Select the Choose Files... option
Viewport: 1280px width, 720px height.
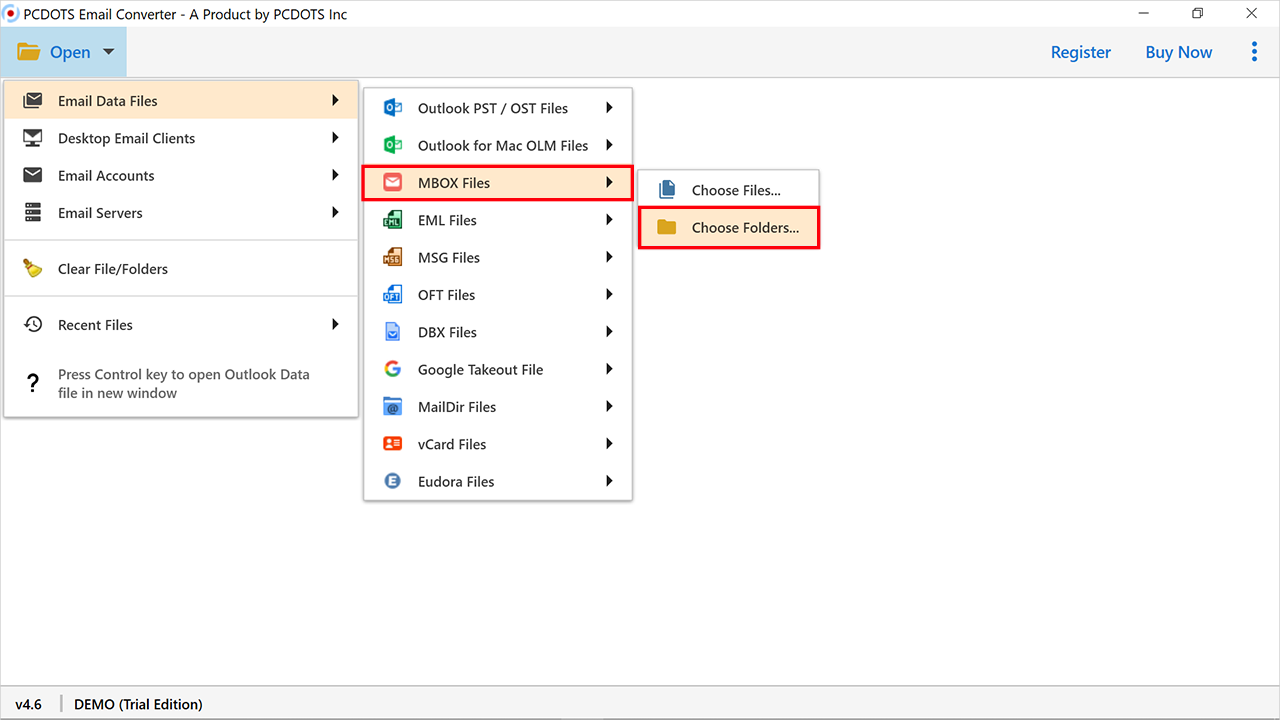click(x=729, y=190)
